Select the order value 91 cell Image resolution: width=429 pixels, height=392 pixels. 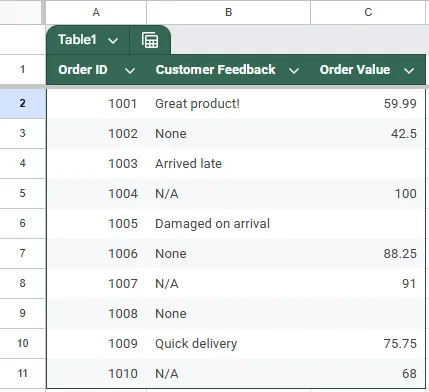[368, 284]
